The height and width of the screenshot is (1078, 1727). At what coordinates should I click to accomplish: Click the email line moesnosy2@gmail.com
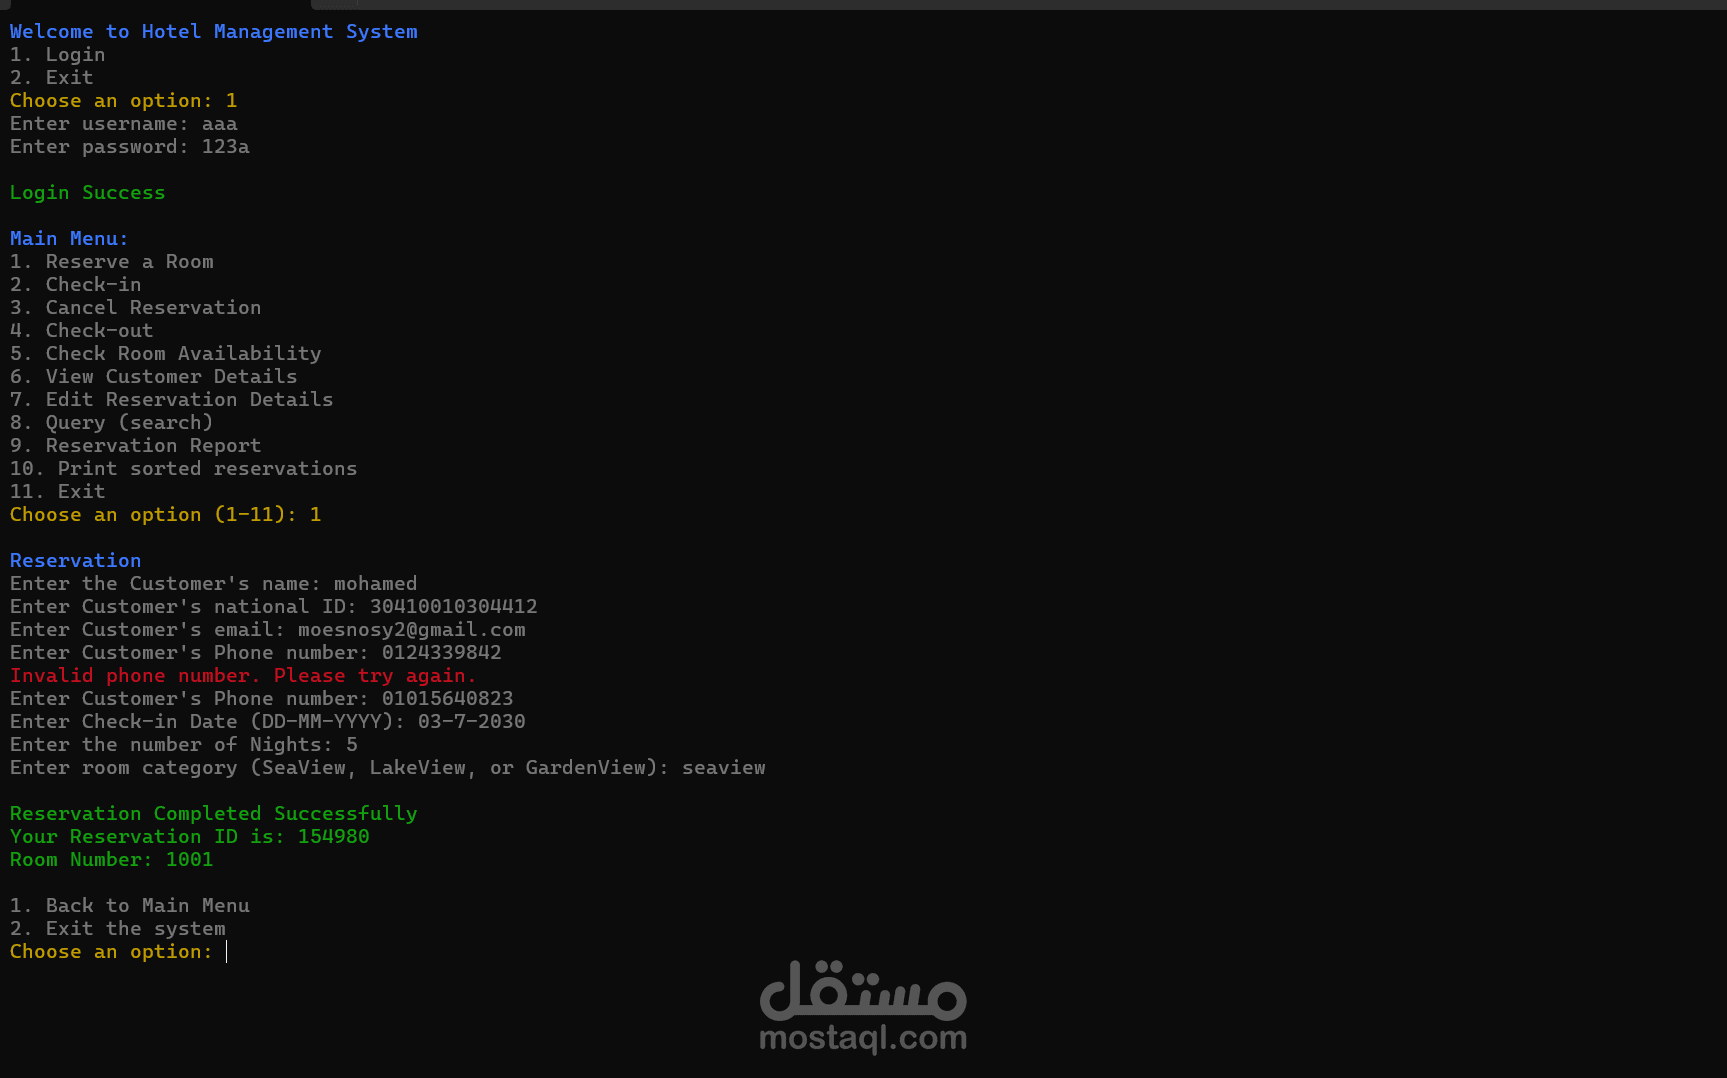(268, 630)
